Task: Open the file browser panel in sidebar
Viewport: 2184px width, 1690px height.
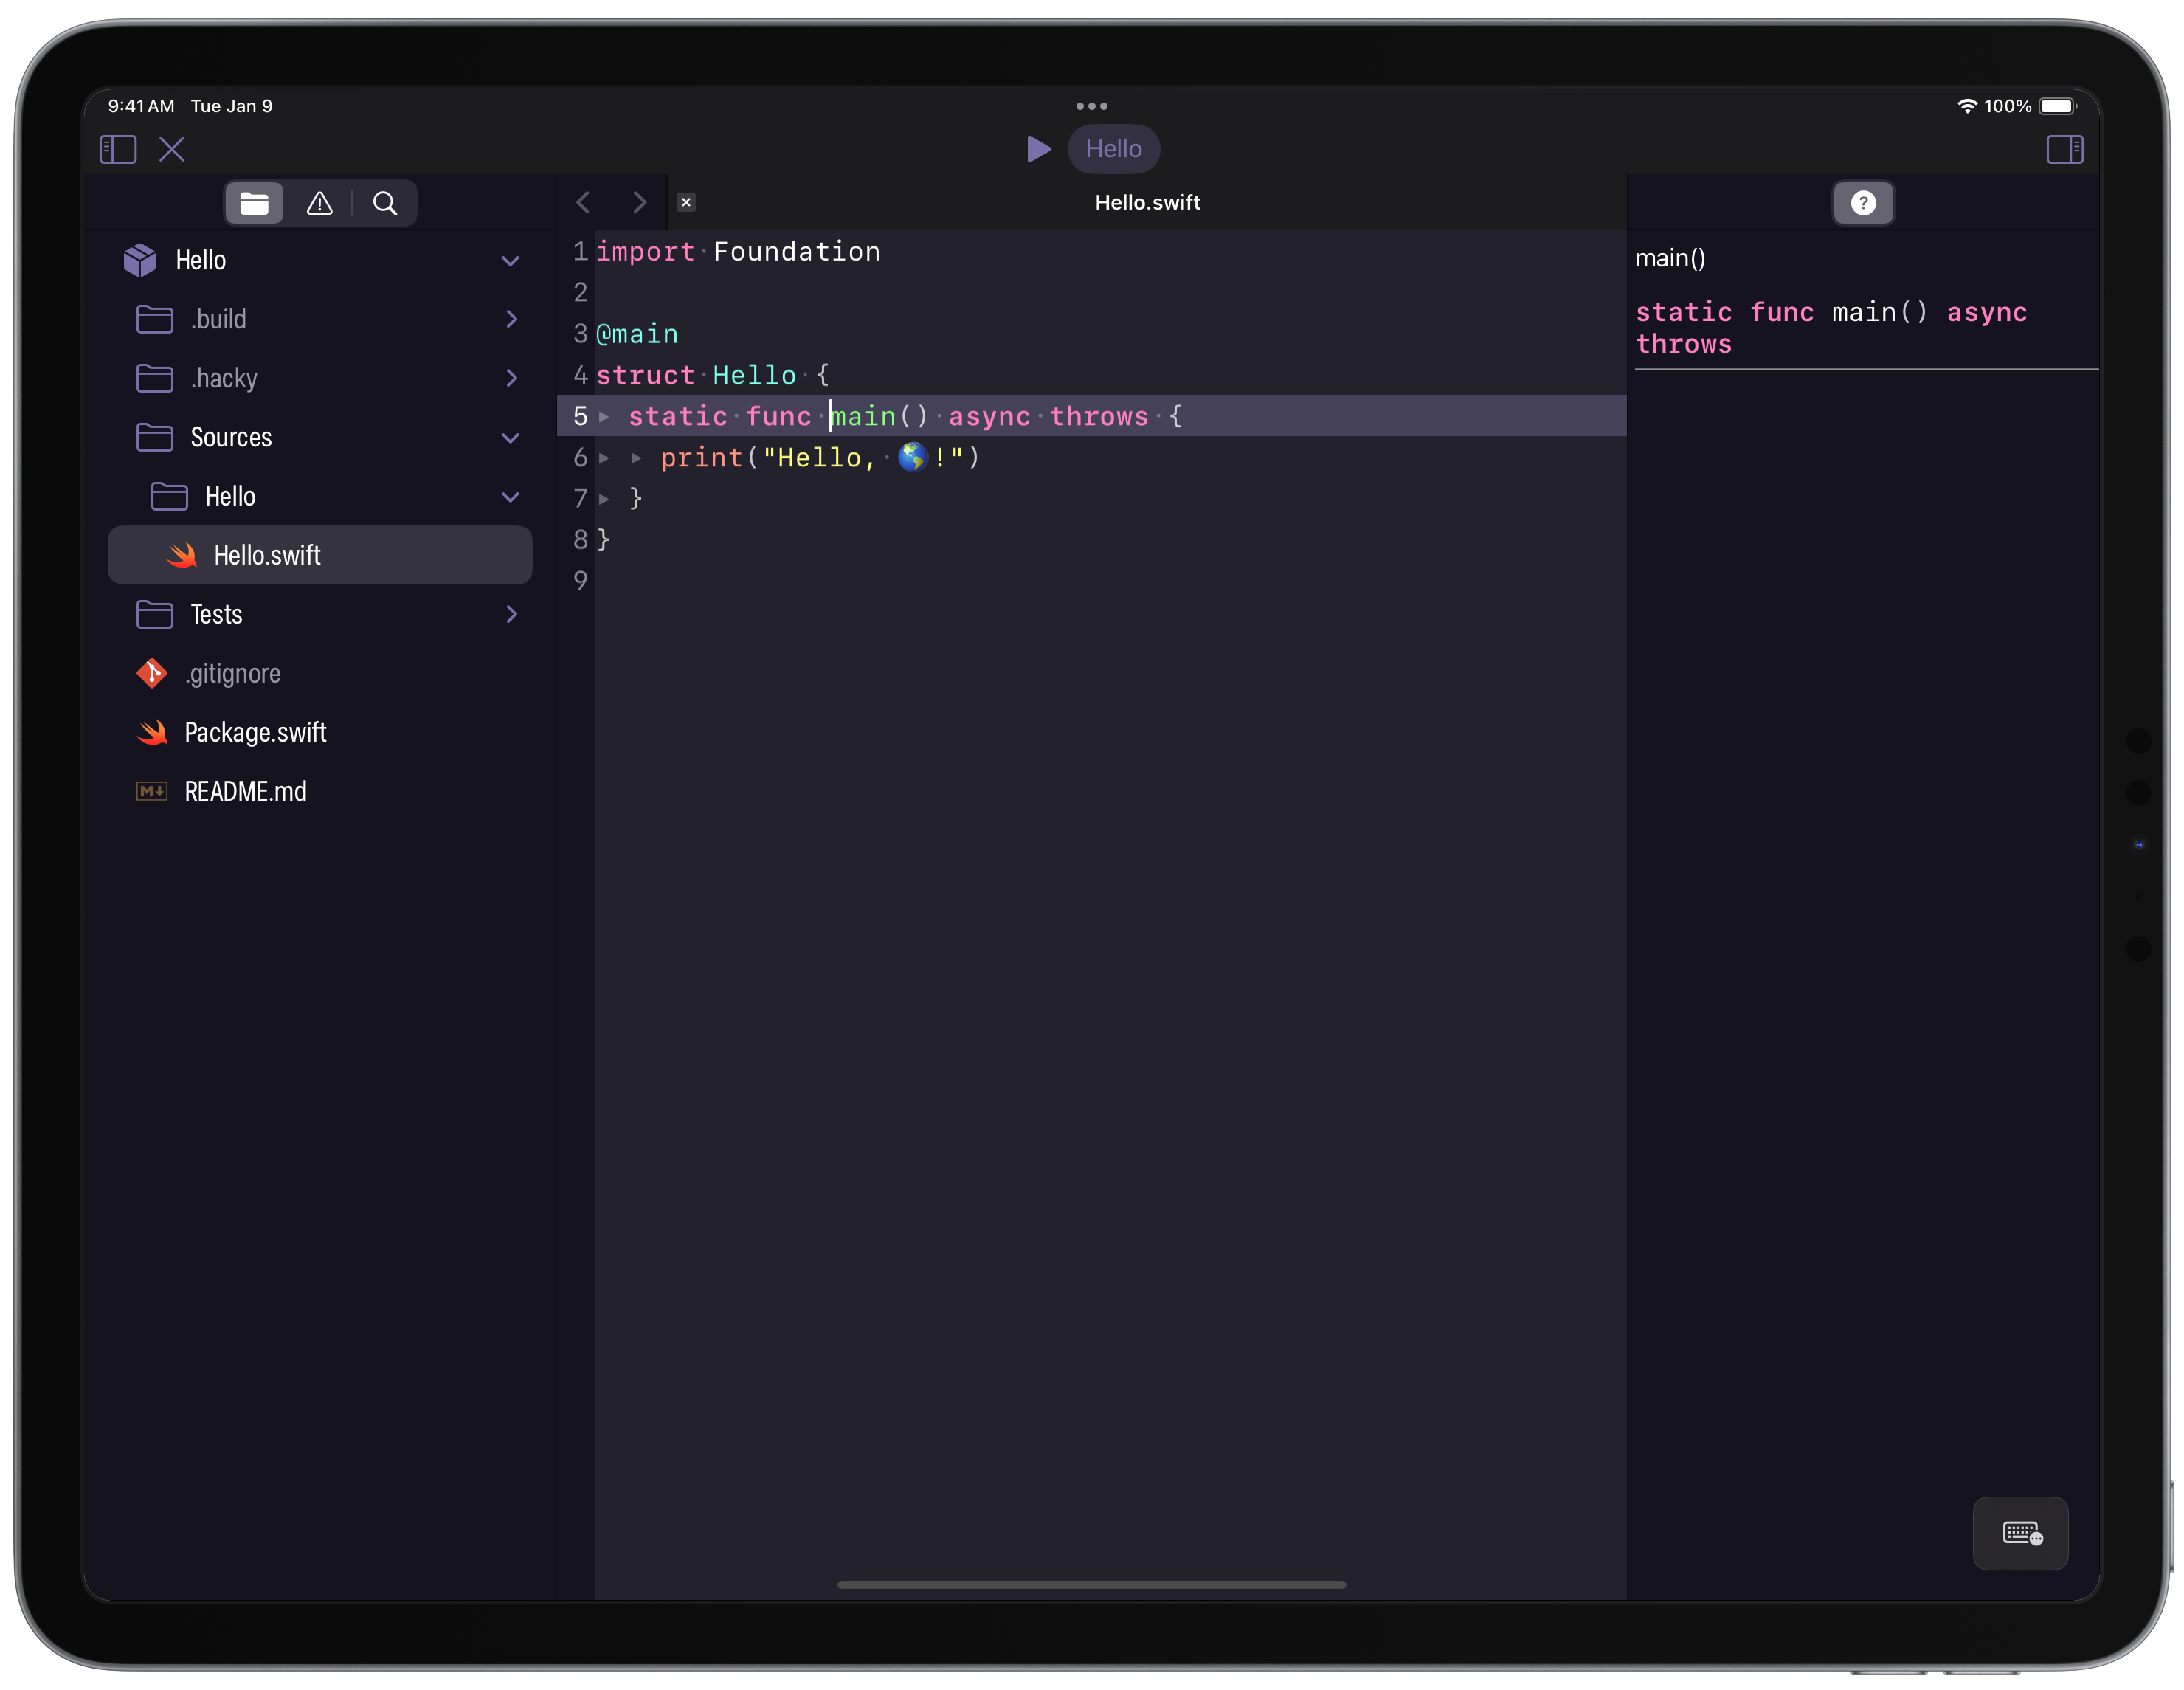Action: (254, 203)
